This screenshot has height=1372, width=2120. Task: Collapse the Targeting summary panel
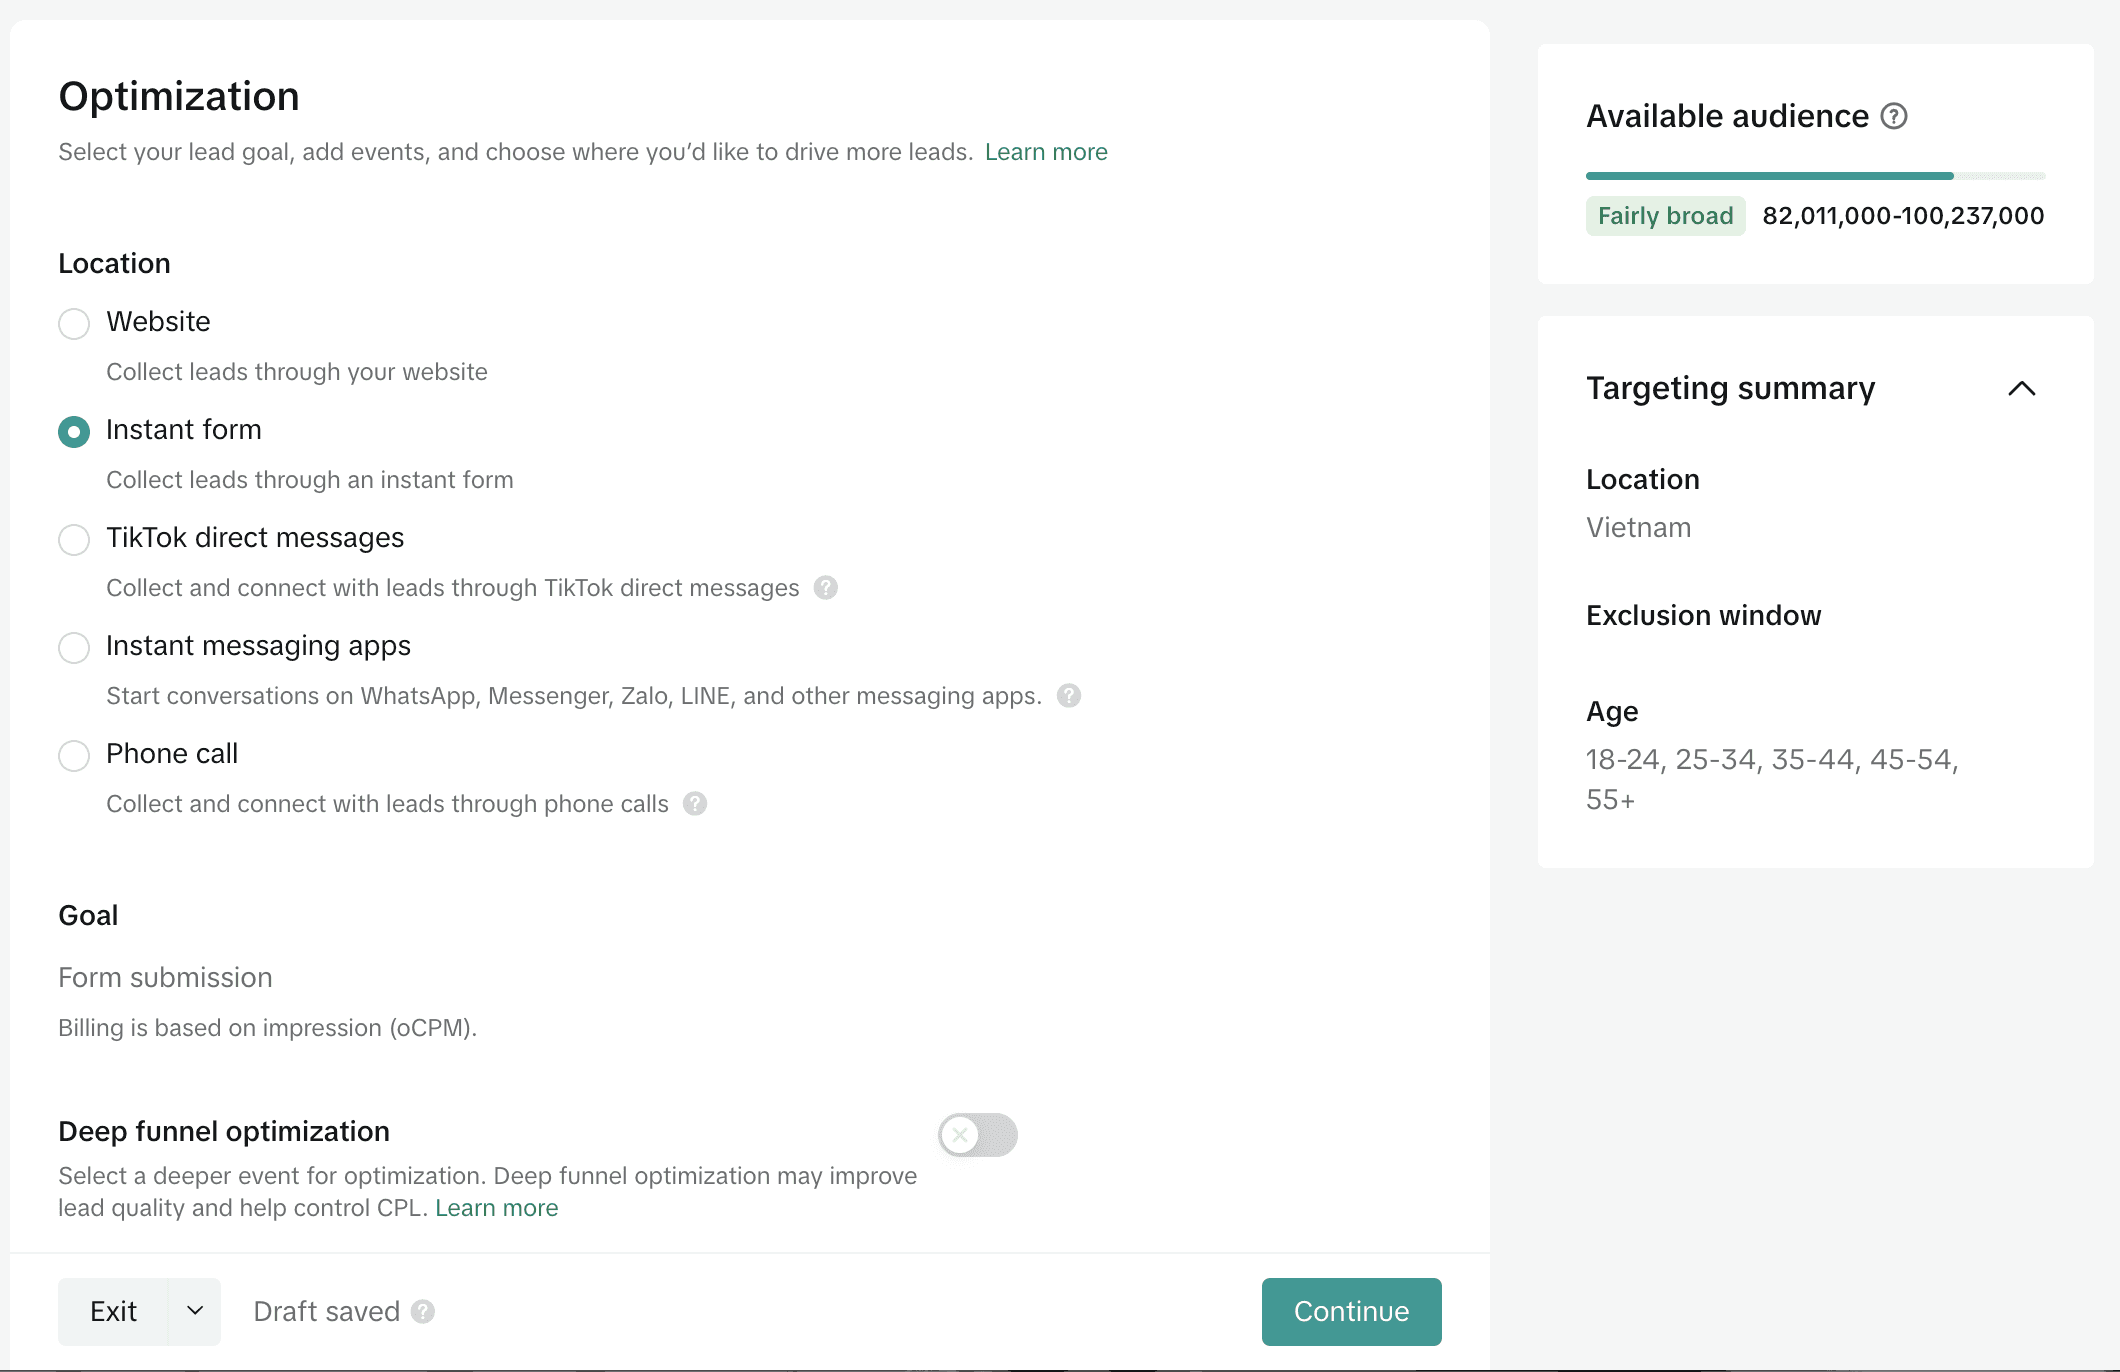click(2022, 389)
